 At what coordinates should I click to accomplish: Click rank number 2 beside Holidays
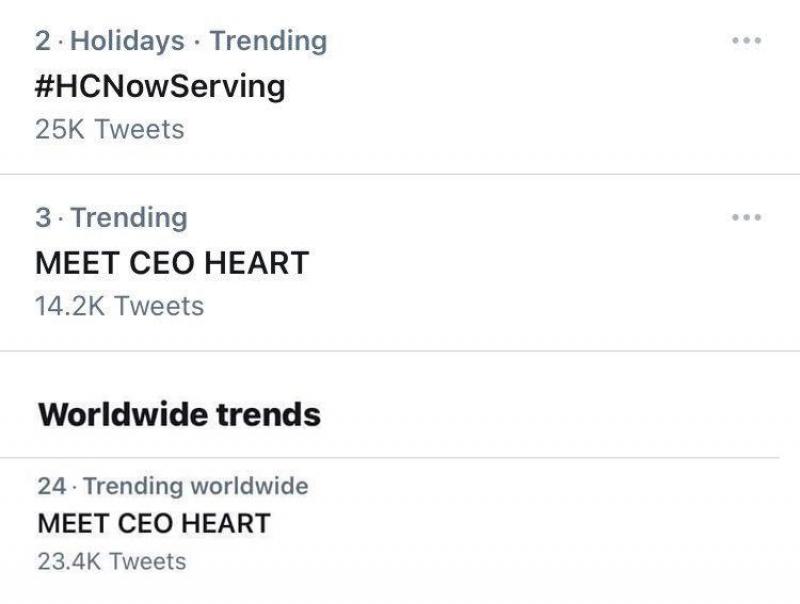pyautogui.click(x=42, y=41)
